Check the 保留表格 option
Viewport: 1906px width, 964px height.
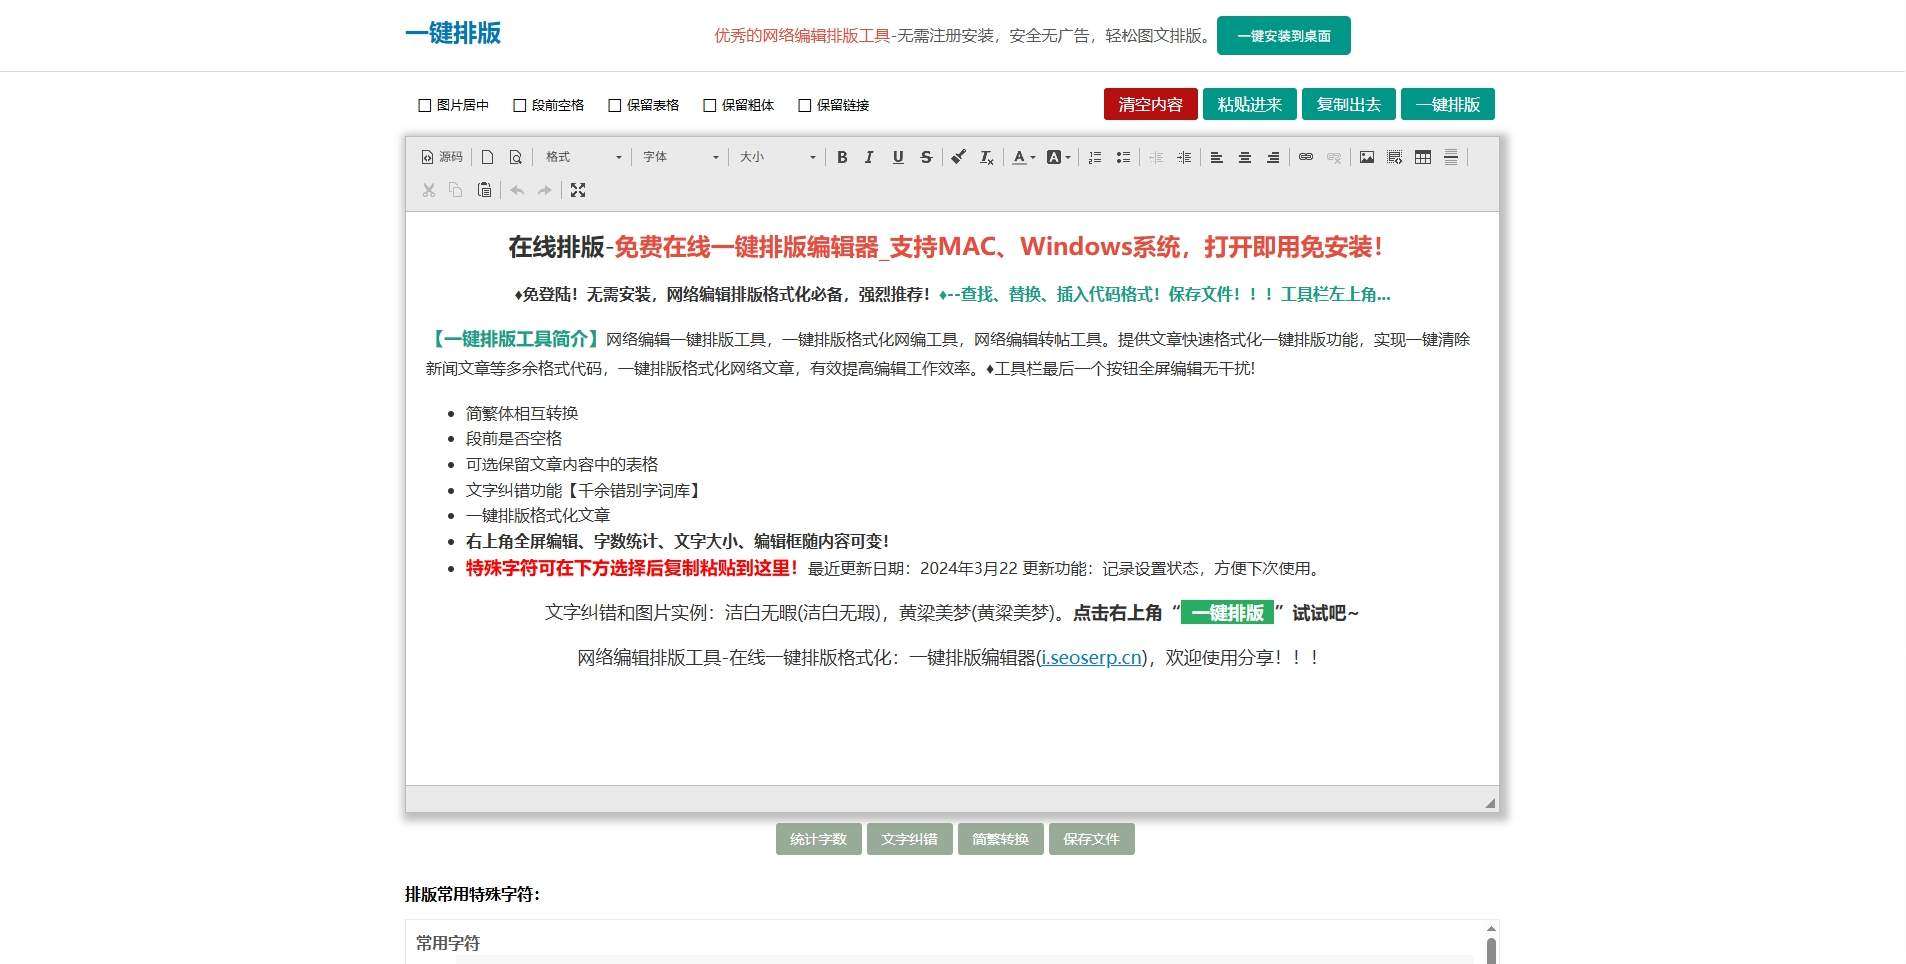(615, 105)
